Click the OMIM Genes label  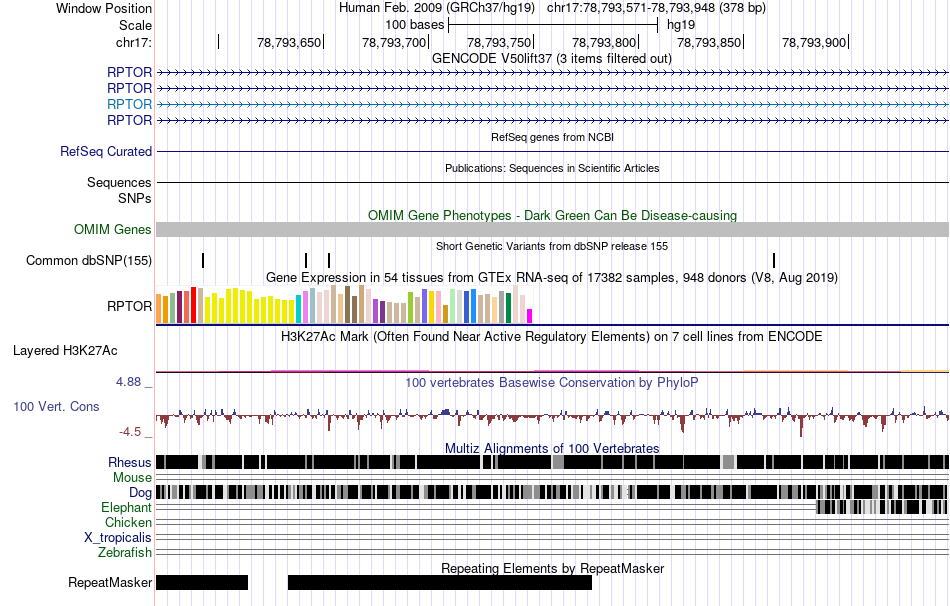point(112,229)
